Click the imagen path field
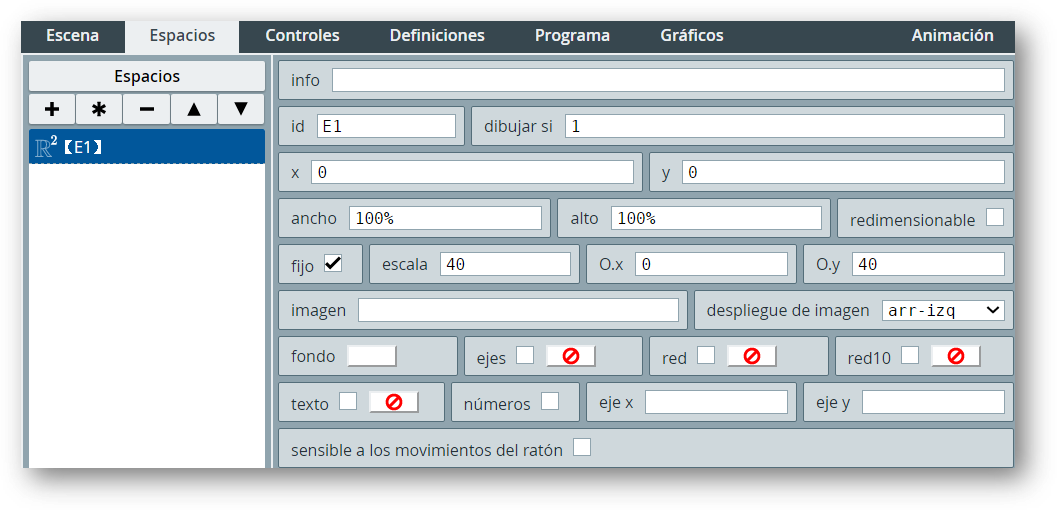1057x510 pixels. [518, 310]
